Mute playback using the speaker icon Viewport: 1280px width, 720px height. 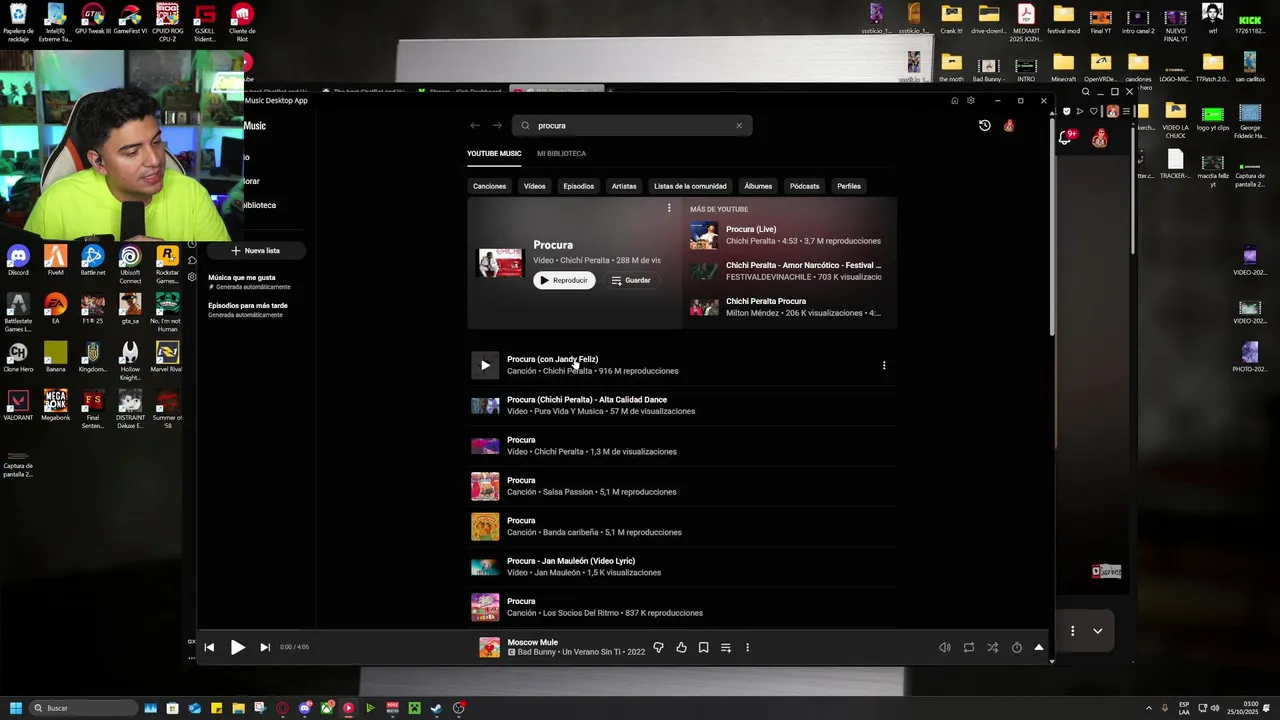944,648
